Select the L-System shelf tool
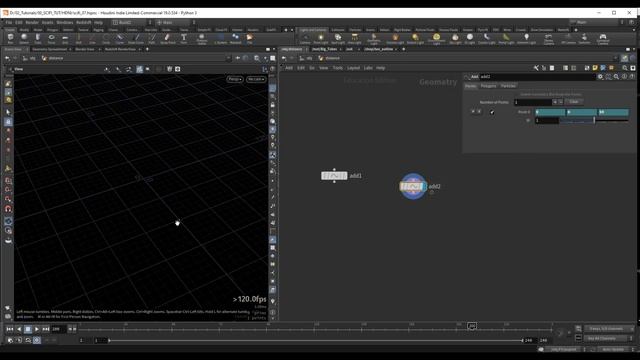 click(221, 38)
